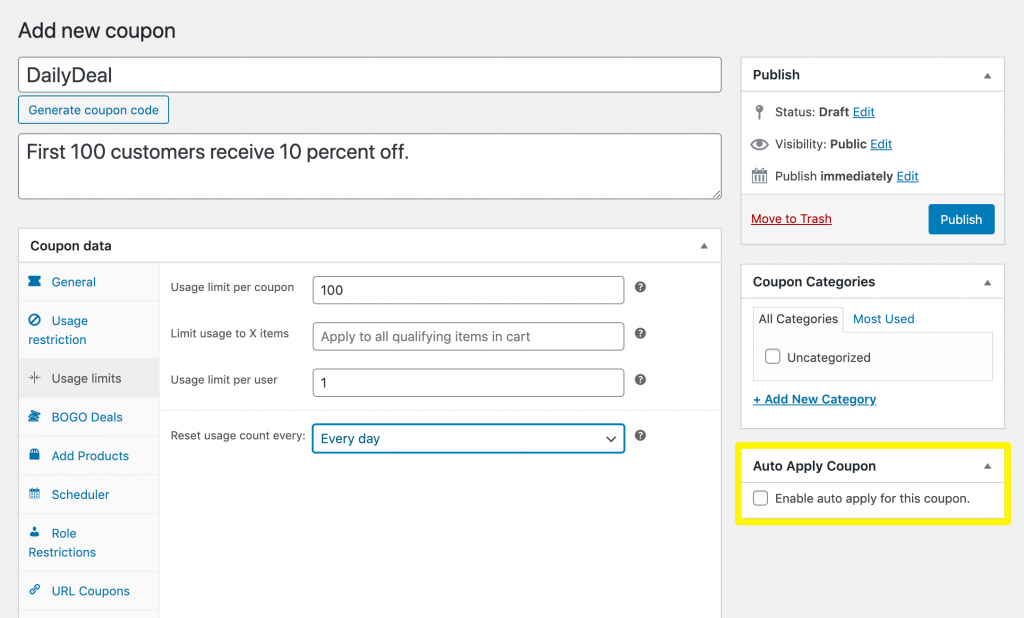Click Usage limit per user field
The height and width of the screenshot is (618, 1024).
pyautogui.click(x=468, y=383)
